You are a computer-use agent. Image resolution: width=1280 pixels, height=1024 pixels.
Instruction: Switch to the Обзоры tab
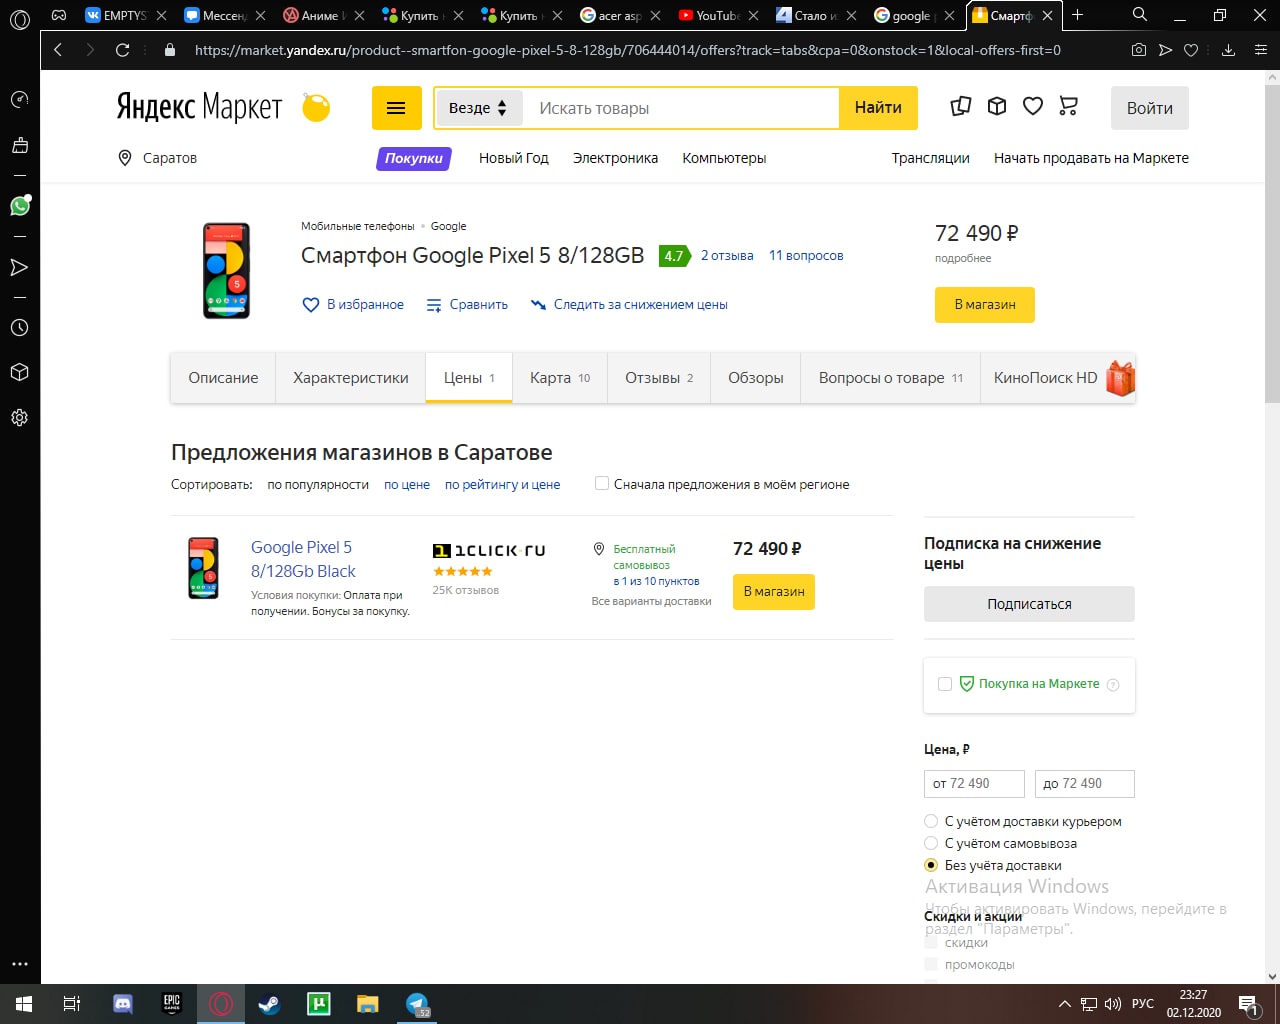point(756,378)
